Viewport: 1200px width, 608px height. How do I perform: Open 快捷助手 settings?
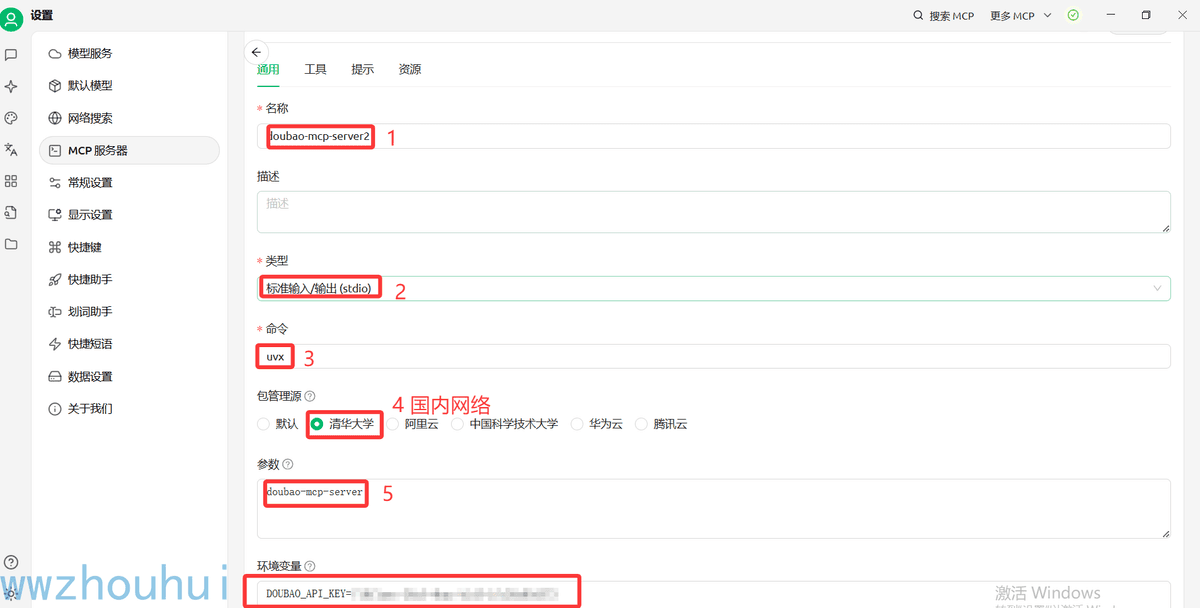click(129, 280)
